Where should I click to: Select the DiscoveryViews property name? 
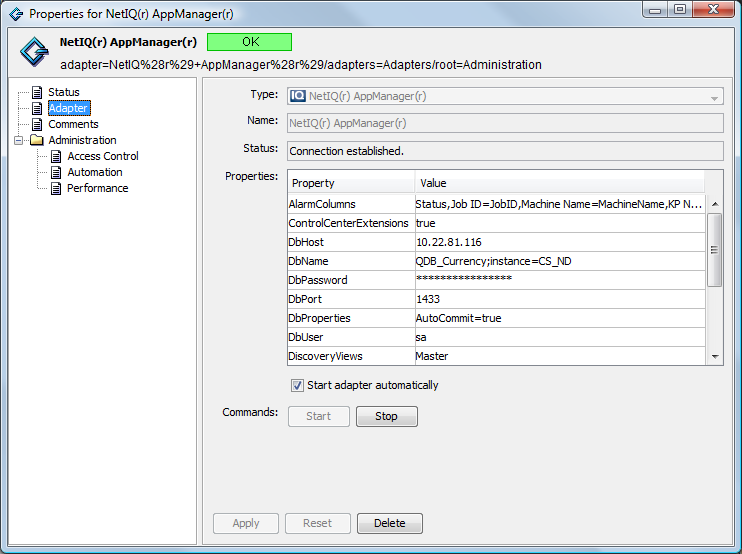[326, 356]
